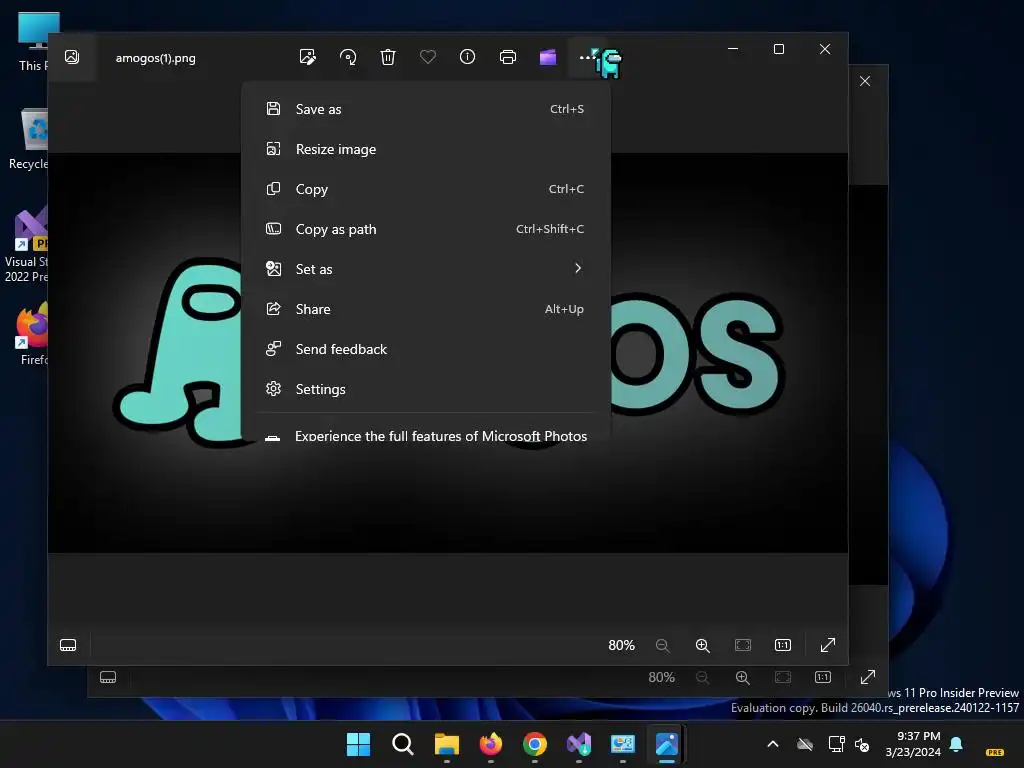Launch Google Chrome from the taskbar
This screenshot has height=768, width=1024.
(x=535, y=744)
